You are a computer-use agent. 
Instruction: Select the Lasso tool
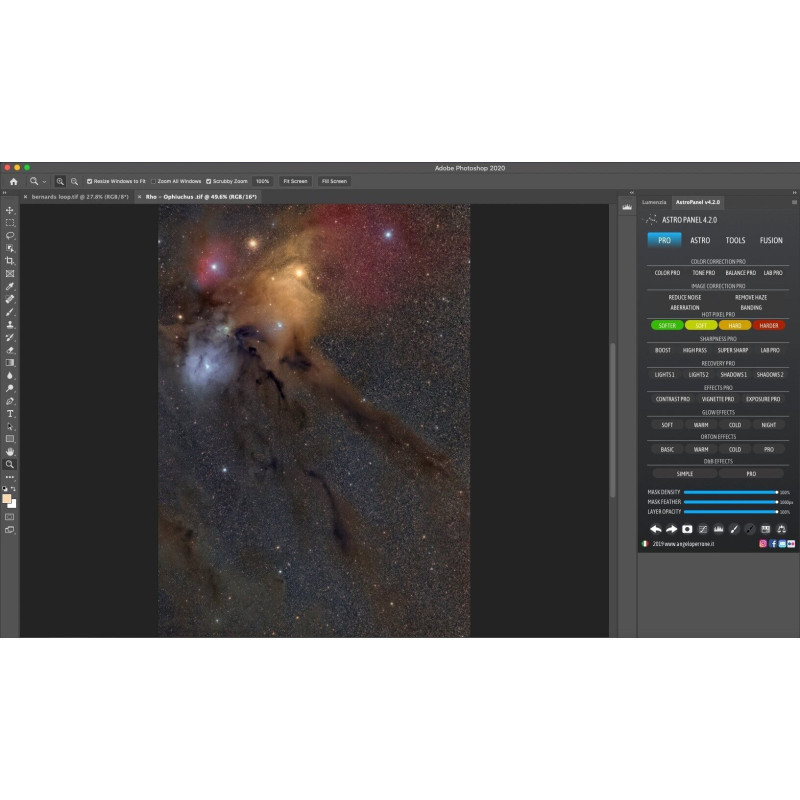[10, 236]
